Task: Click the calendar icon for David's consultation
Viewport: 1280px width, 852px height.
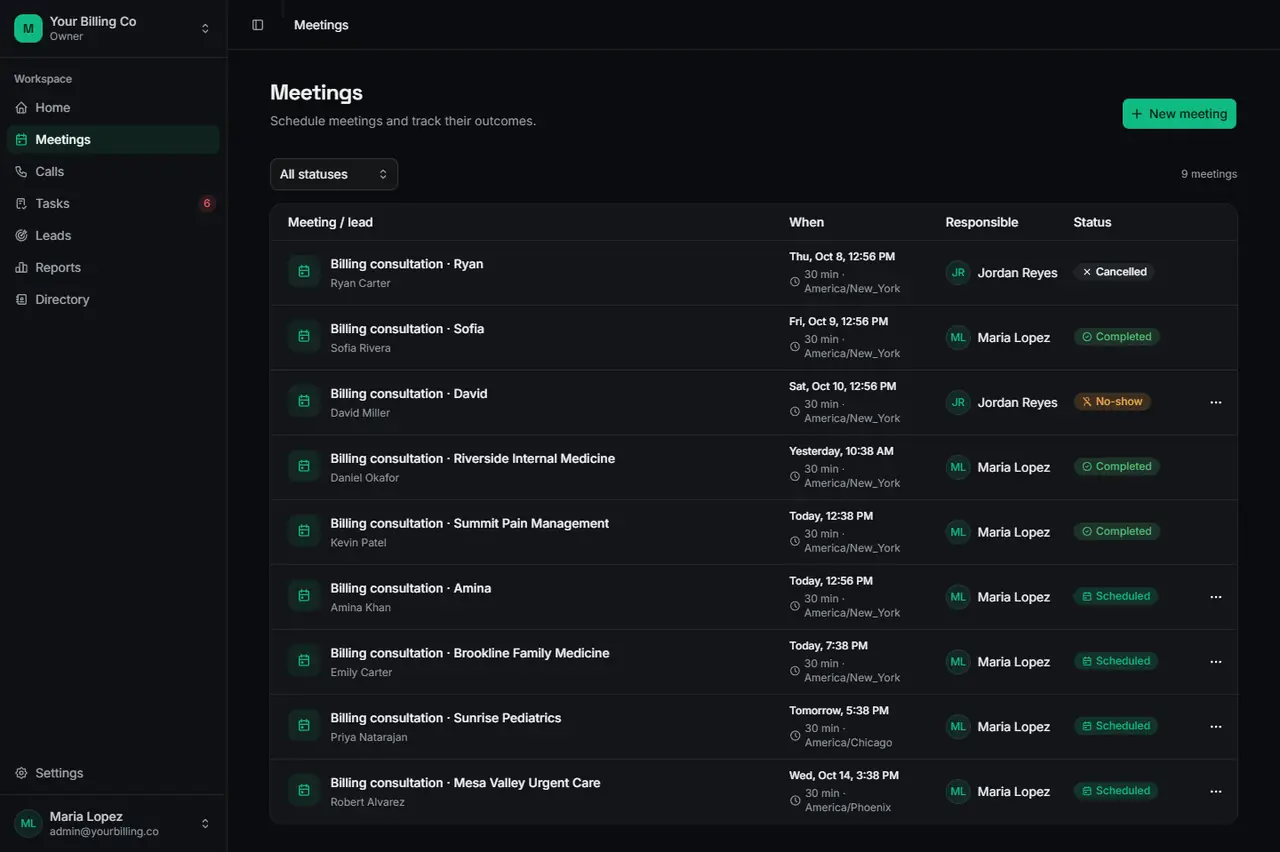Action: coord(304,402)
